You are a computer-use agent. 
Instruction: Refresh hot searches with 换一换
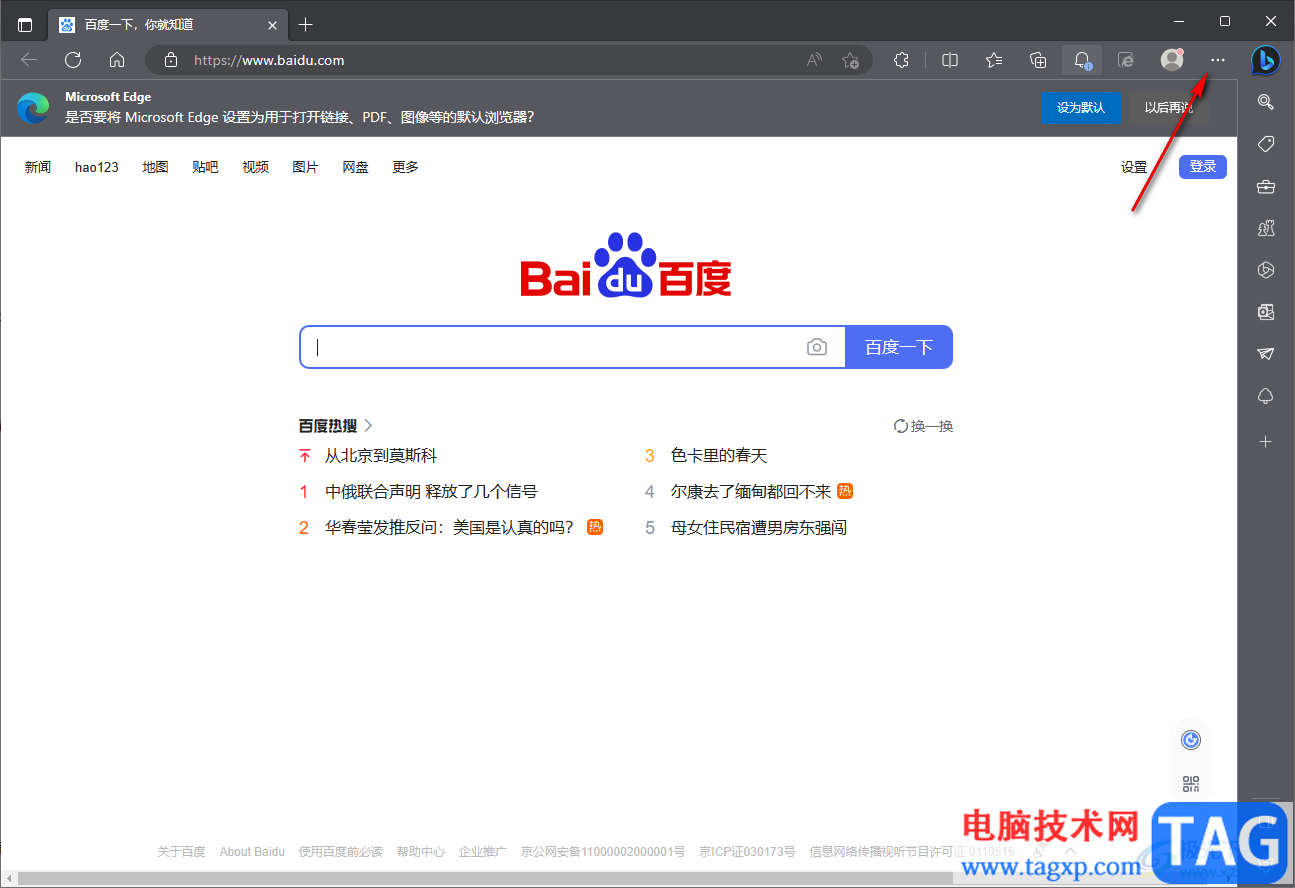(923, 426)
